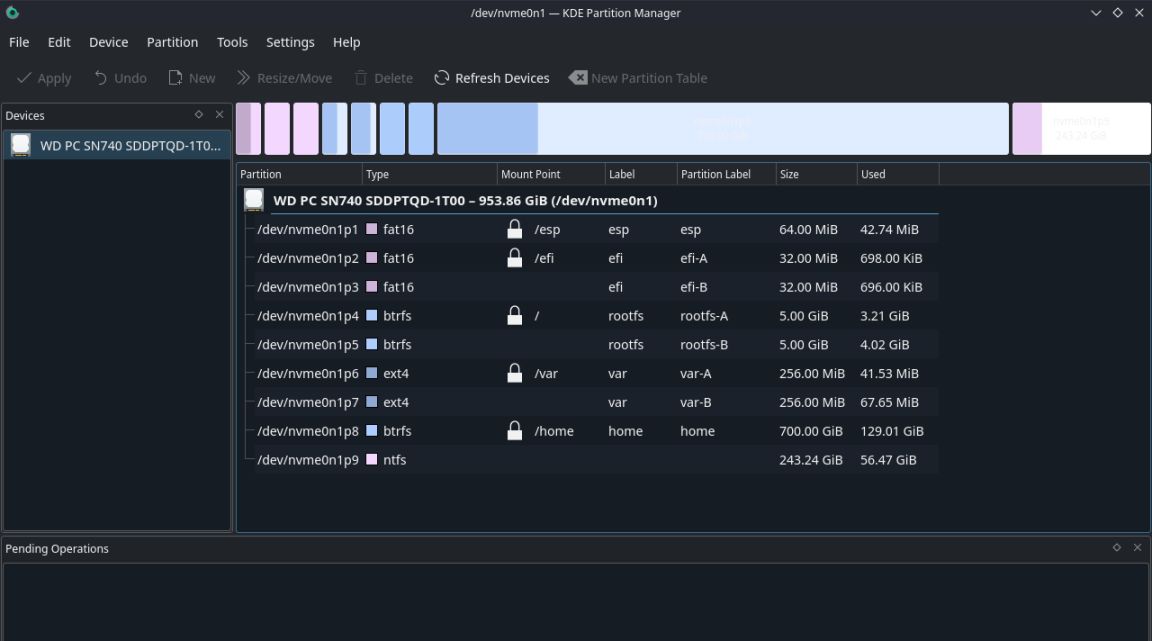Click New Partition Table
The height and width of the screenshot is (641, 1152).
638,78
